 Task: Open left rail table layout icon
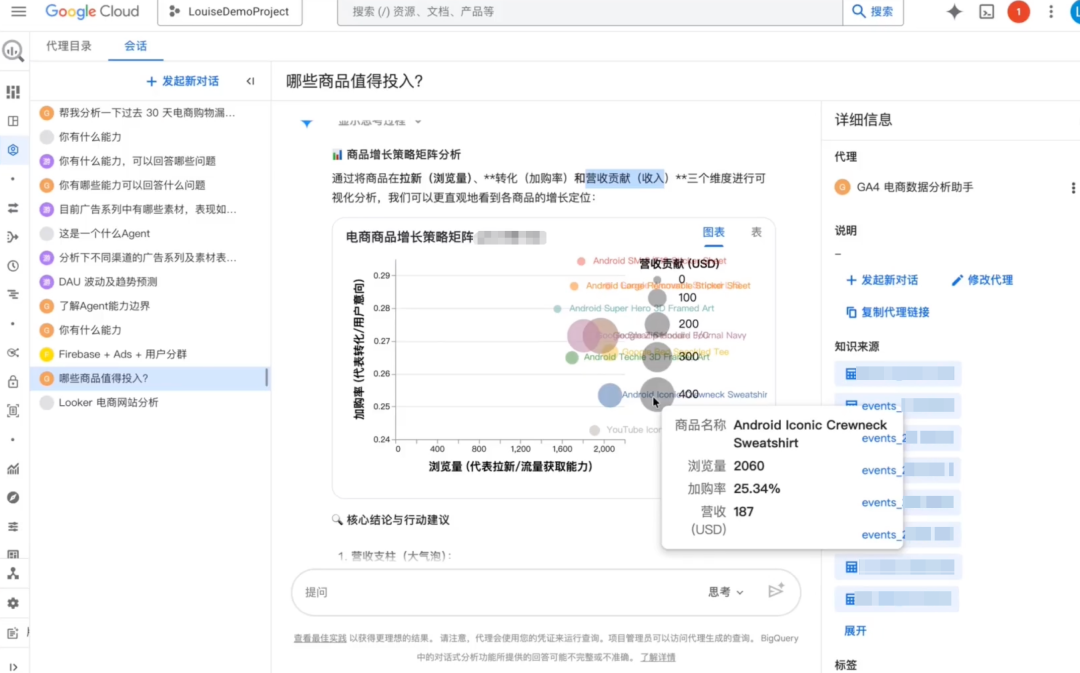tap(13, 121)
